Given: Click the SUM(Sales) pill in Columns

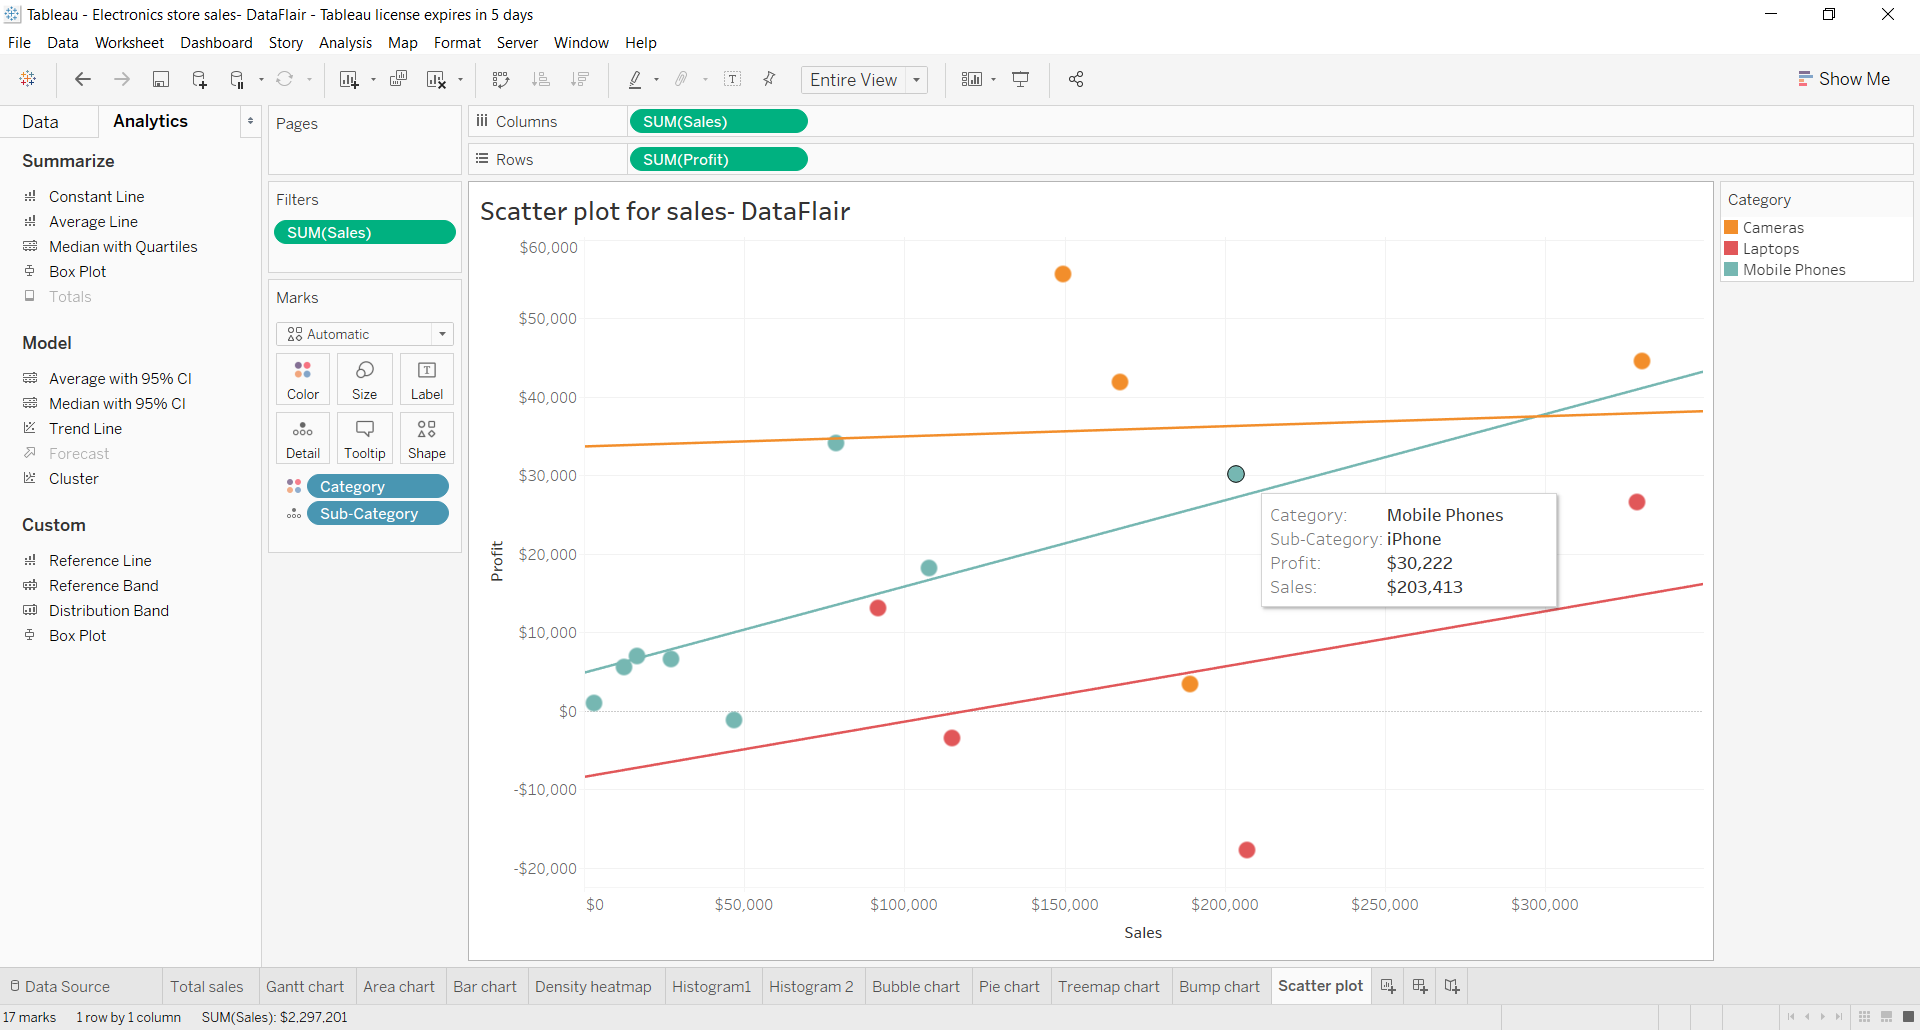Looking at the screenshot, I should click(718, 121).
